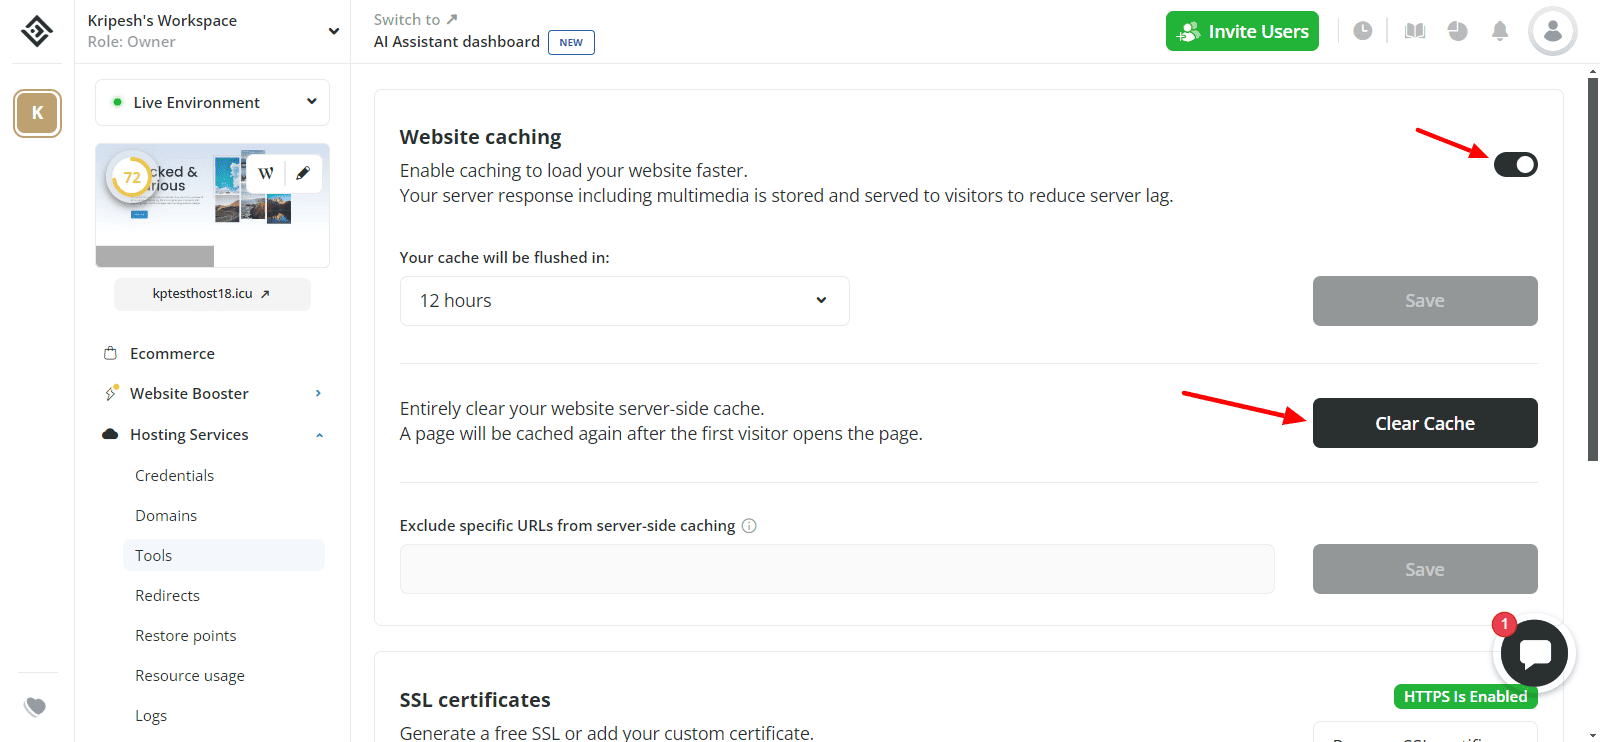
Task: Click the Clear Cache button
Action: [1424, 423]
